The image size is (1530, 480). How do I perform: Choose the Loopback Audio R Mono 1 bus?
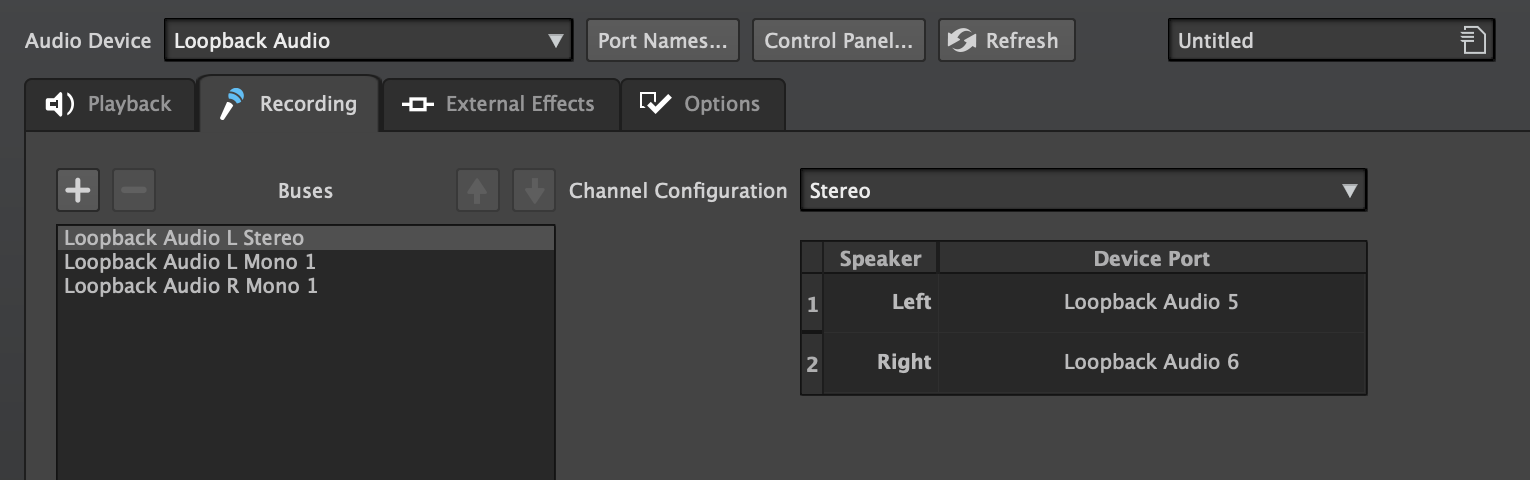click(x=190, y=286)
